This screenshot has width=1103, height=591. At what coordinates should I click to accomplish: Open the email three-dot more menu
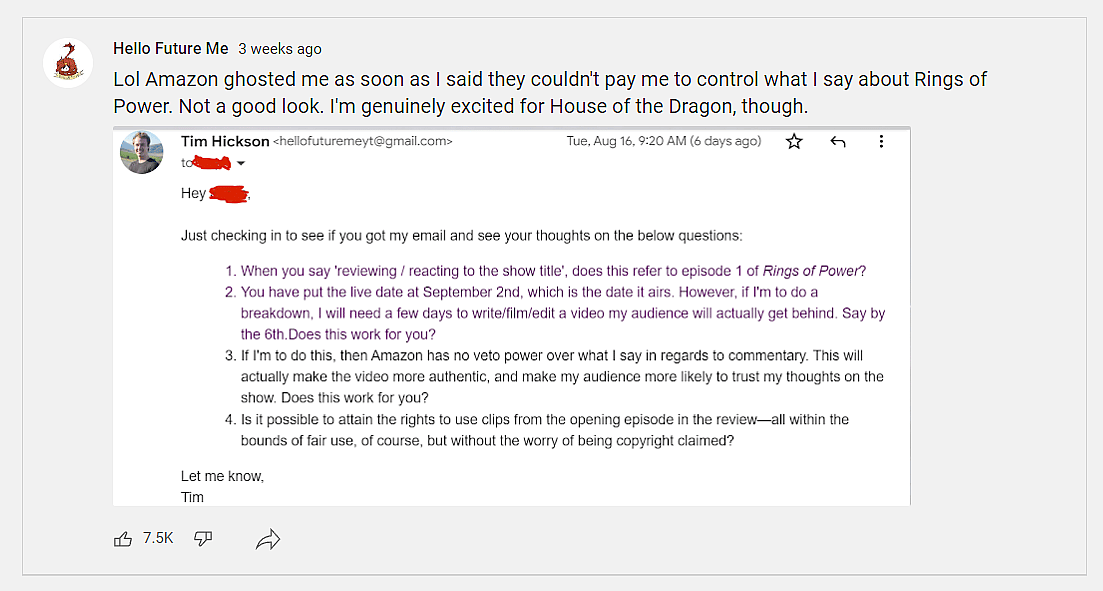pyautogui.click(x=881, y=142)
